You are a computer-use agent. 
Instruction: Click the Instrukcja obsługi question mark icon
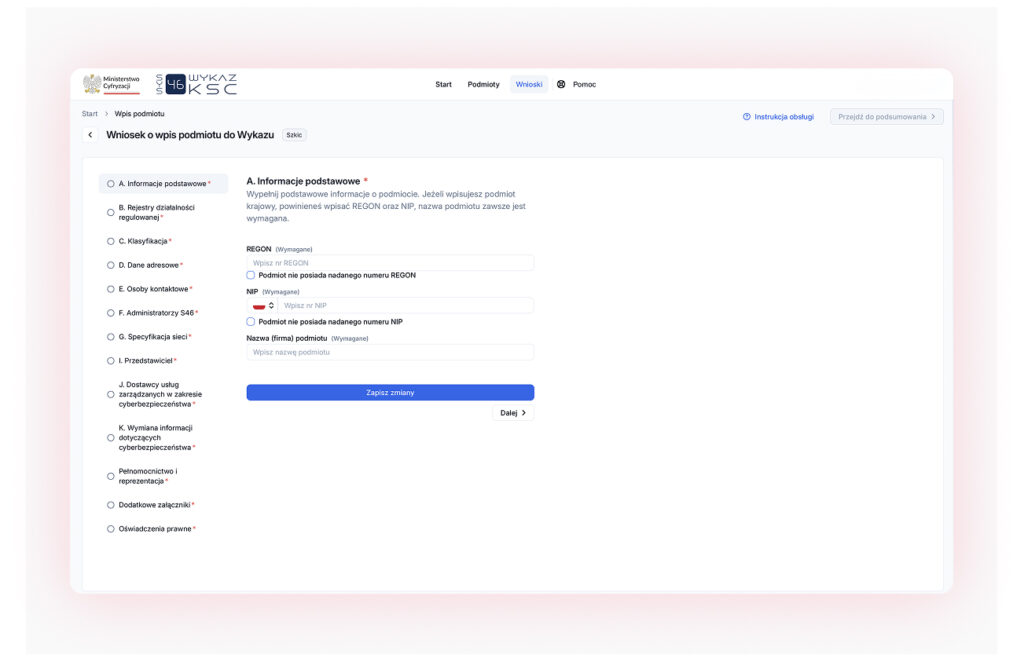tap(746, 117)
